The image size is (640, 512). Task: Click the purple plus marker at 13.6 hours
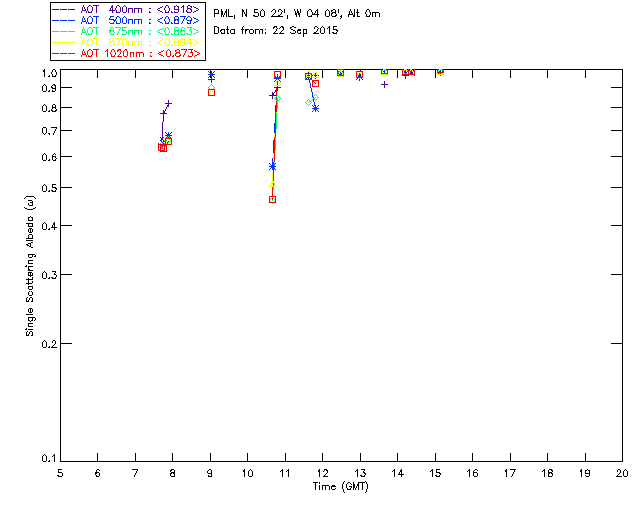pyautogui.click(x=384, y=85)
